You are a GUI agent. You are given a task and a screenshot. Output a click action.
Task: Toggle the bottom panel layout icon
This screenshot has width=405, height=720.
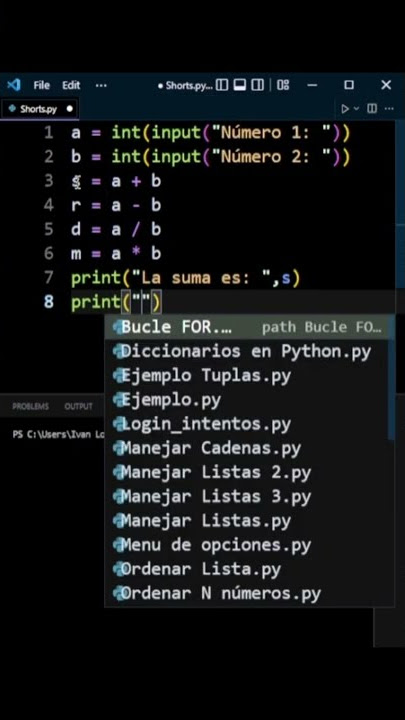coord(240,85)
